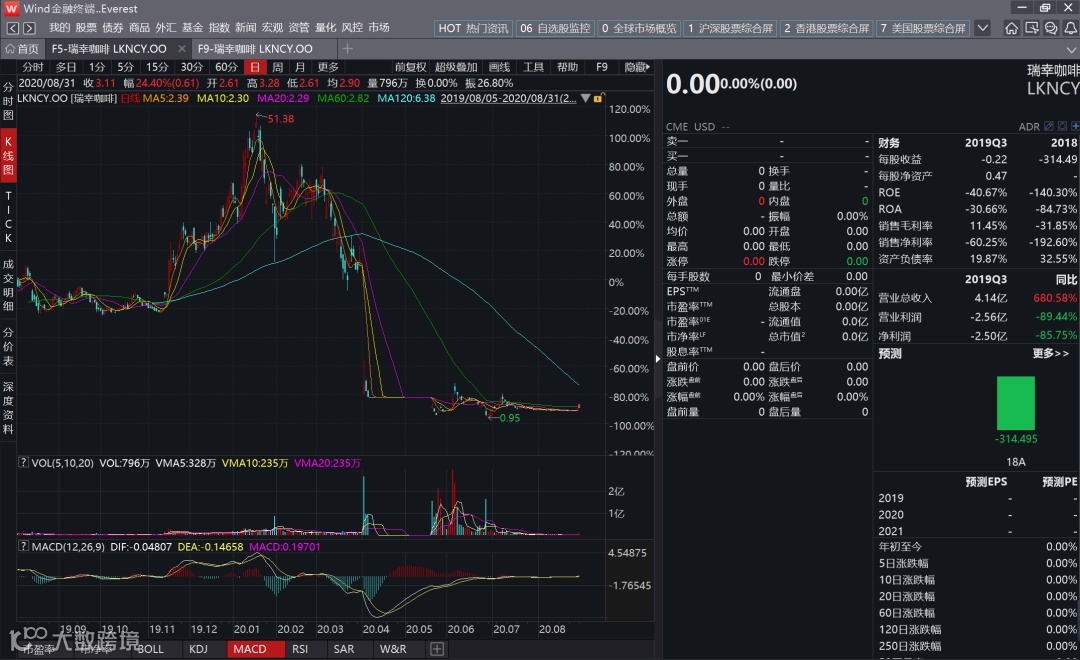Collapse the side panel via 隐藏 button

point(636,67)
